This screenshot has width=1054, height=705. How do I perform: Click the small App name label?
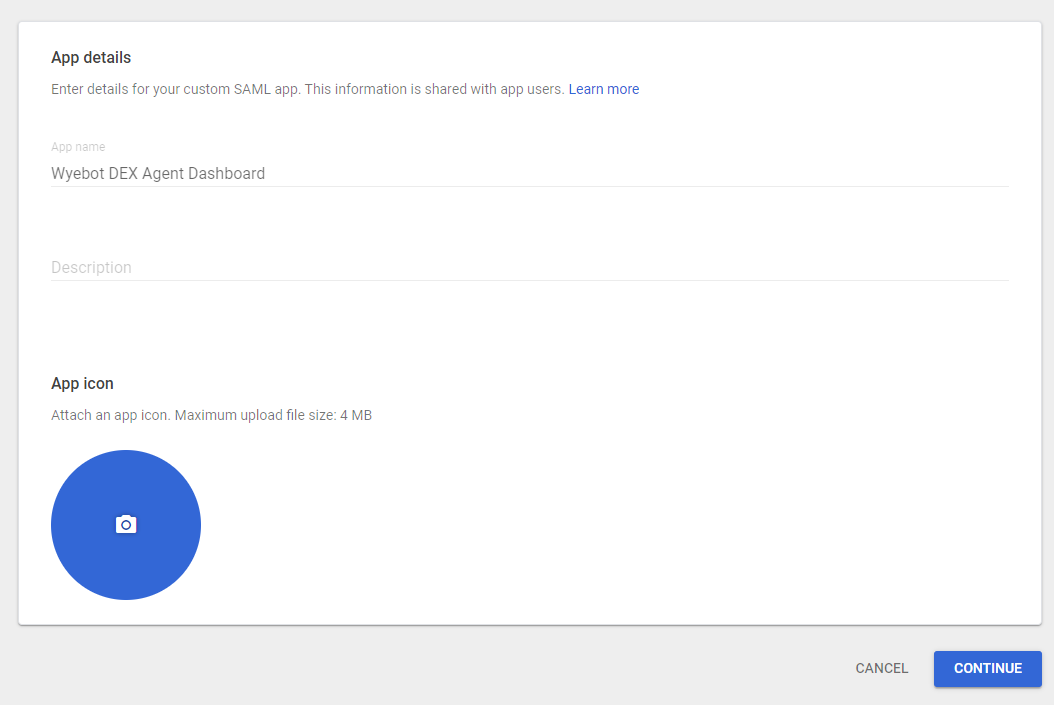pos(78,147)
